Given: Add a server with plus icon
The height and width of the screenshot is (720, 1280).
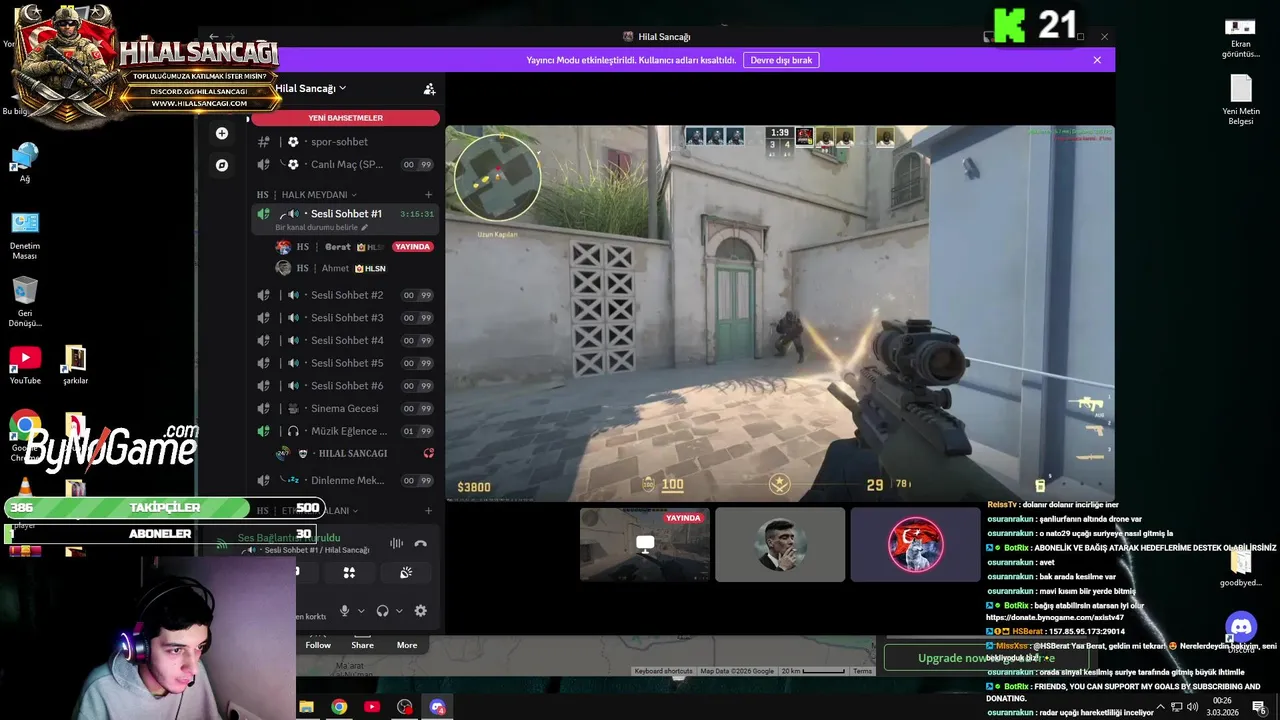Looking at the screenshot, I should [x=222, y=133].
